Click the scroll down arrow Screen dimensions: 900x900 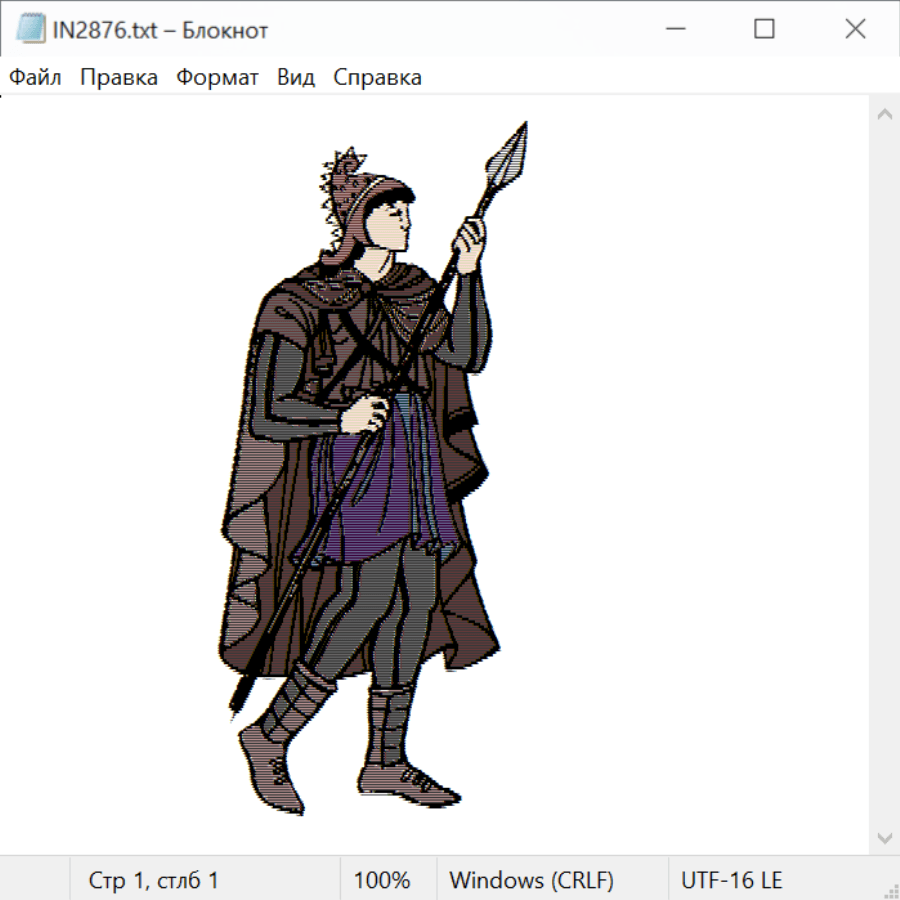coord(884,837)
